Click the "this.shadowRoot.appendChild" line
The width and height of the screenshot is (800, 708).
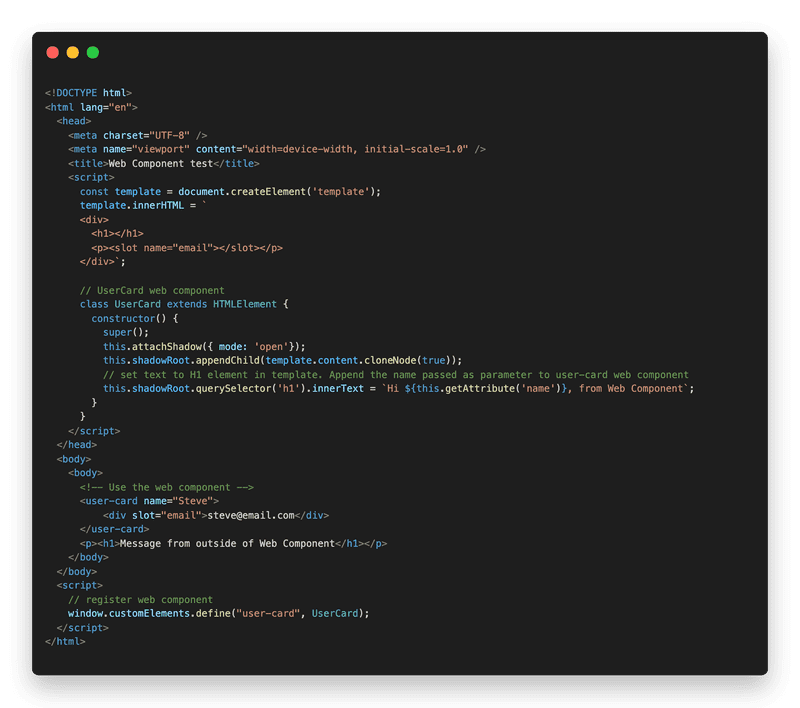tap(283, 360)
